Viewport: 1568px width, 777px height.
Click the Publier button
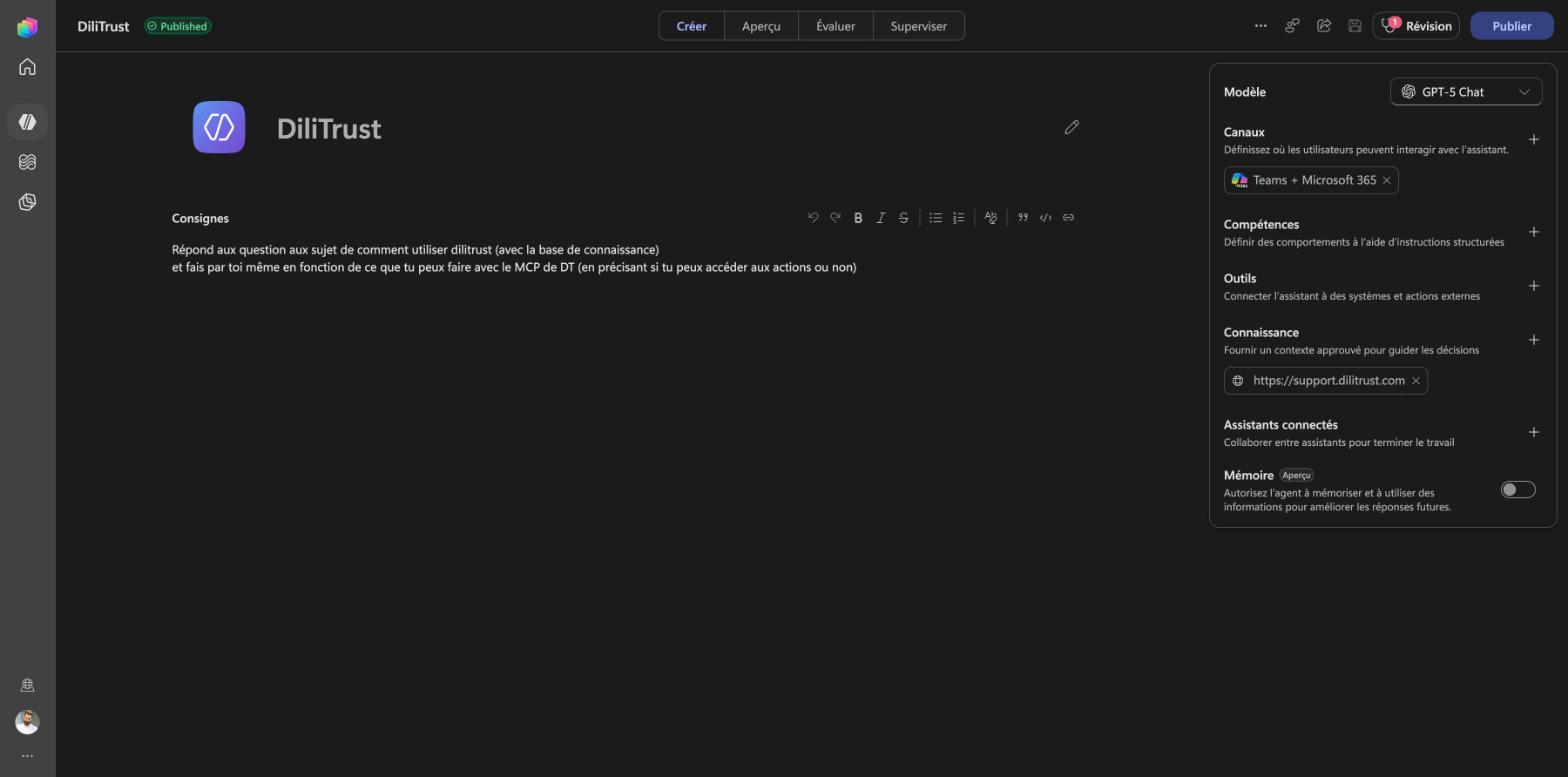click(x=1512, y=26)
